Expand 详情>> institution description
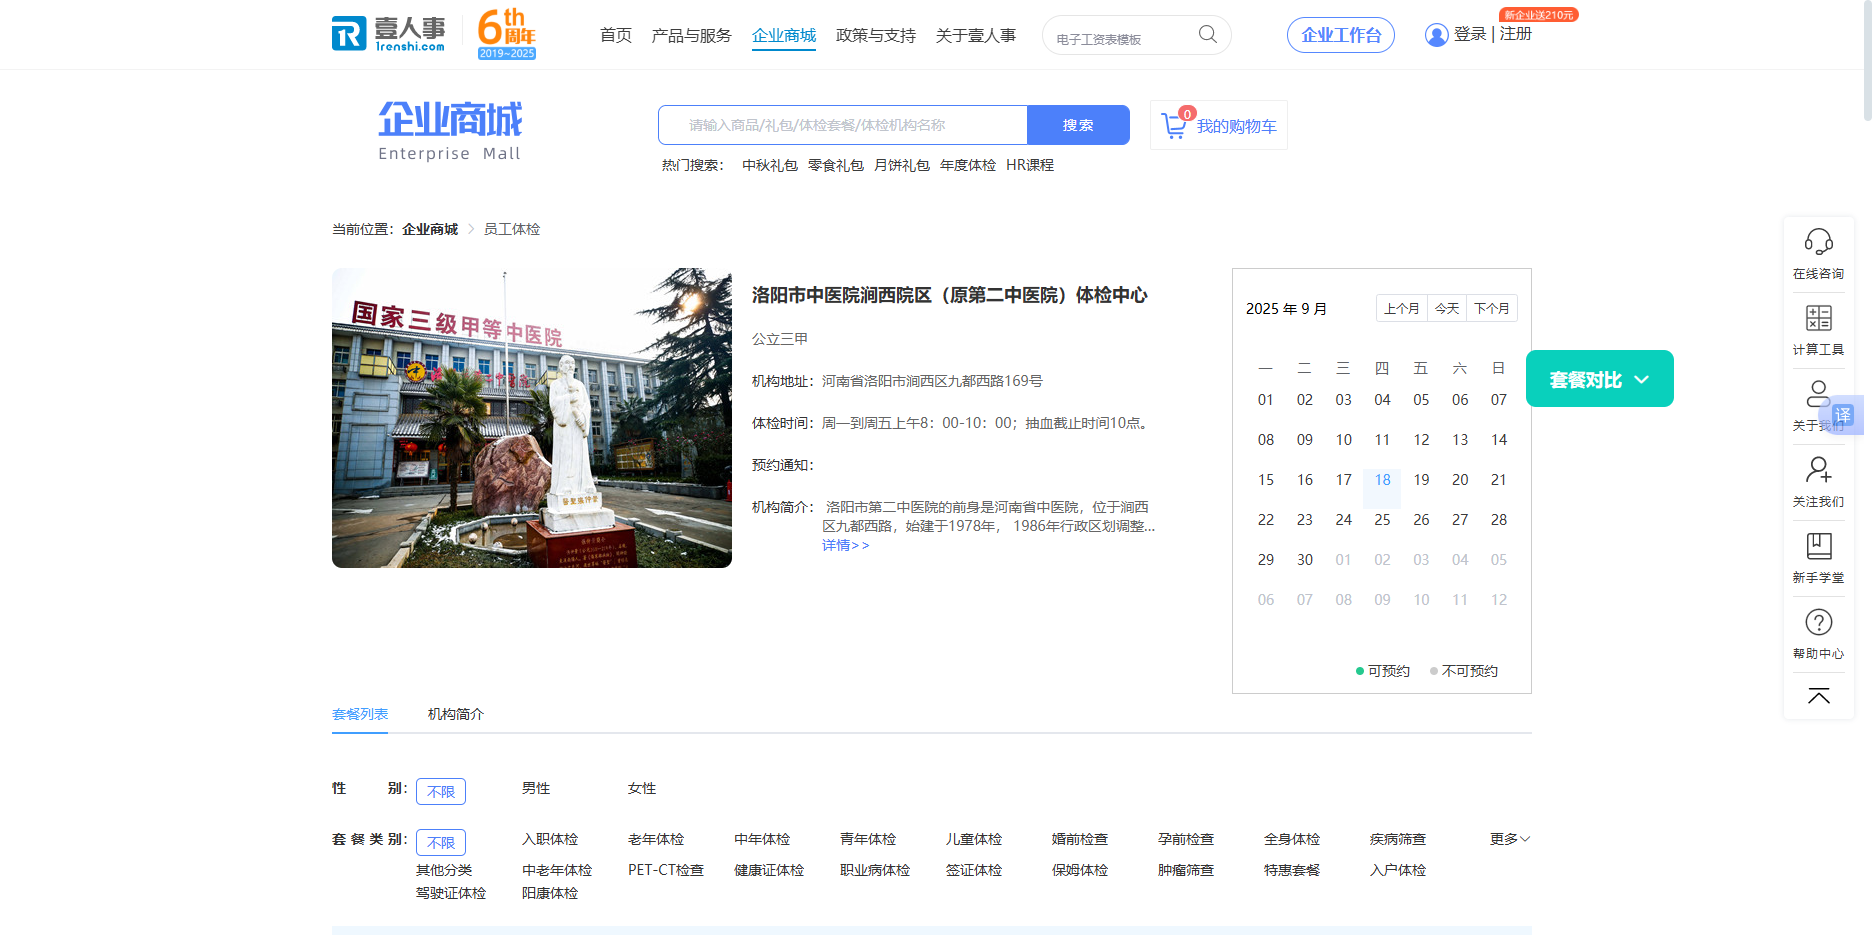 pos(846,545)
